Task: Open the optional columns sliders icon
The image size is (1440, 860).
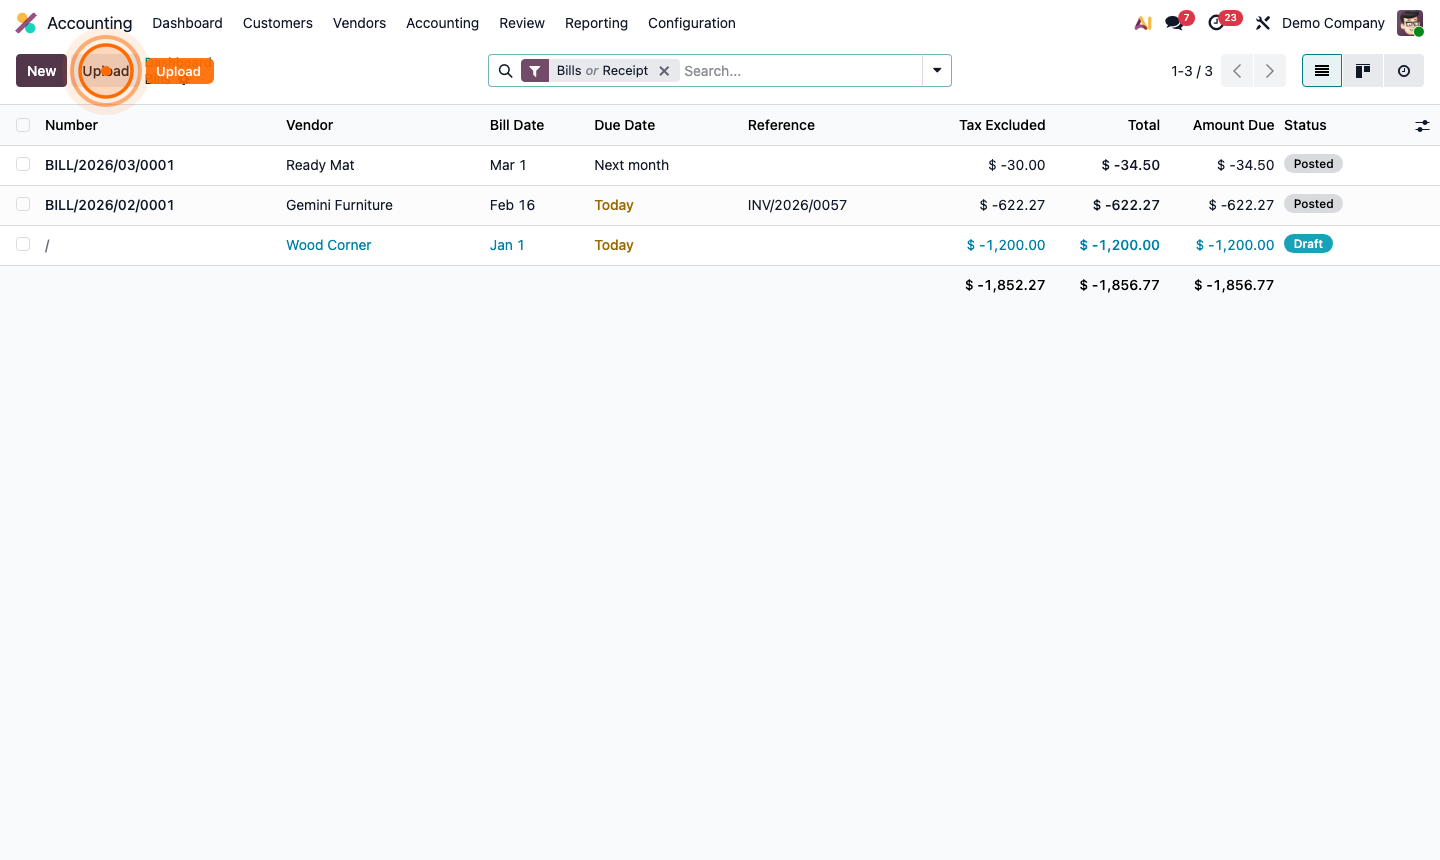Action: point(1422,125)
